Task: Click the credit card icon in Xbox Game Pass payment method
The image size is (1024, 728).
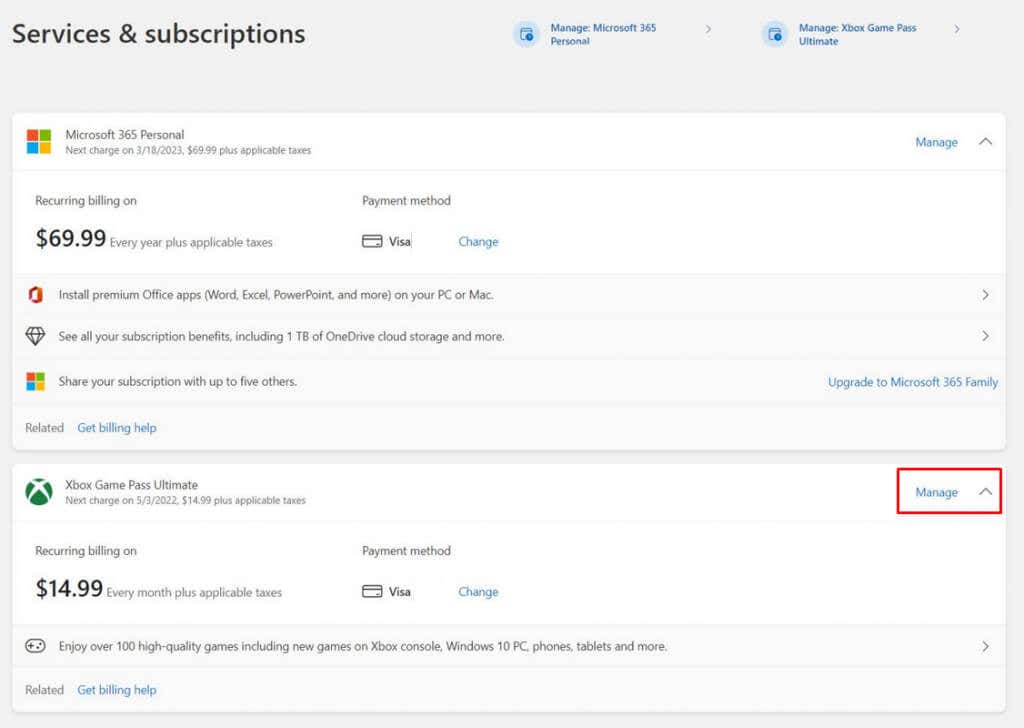Action: coord(372,592)
